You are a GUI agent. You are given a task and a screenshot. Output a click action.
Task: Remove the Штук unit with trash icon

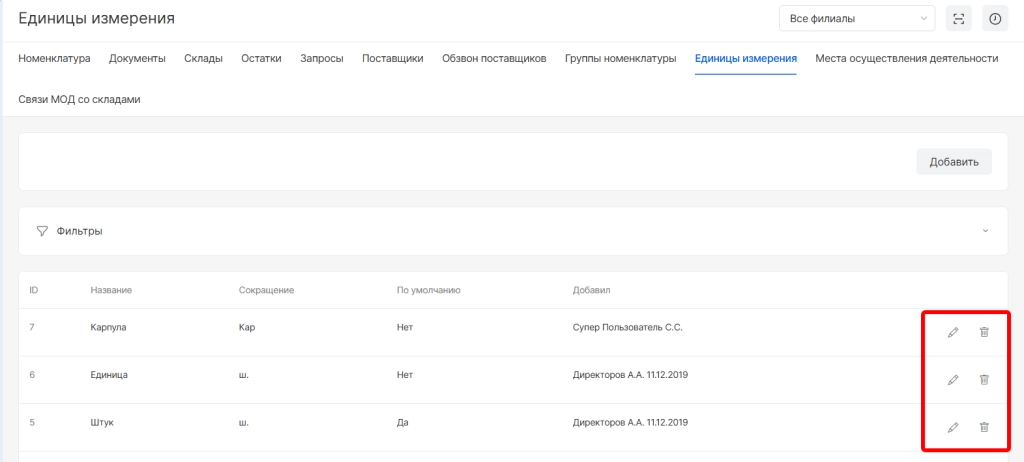(x=984, y=427)
